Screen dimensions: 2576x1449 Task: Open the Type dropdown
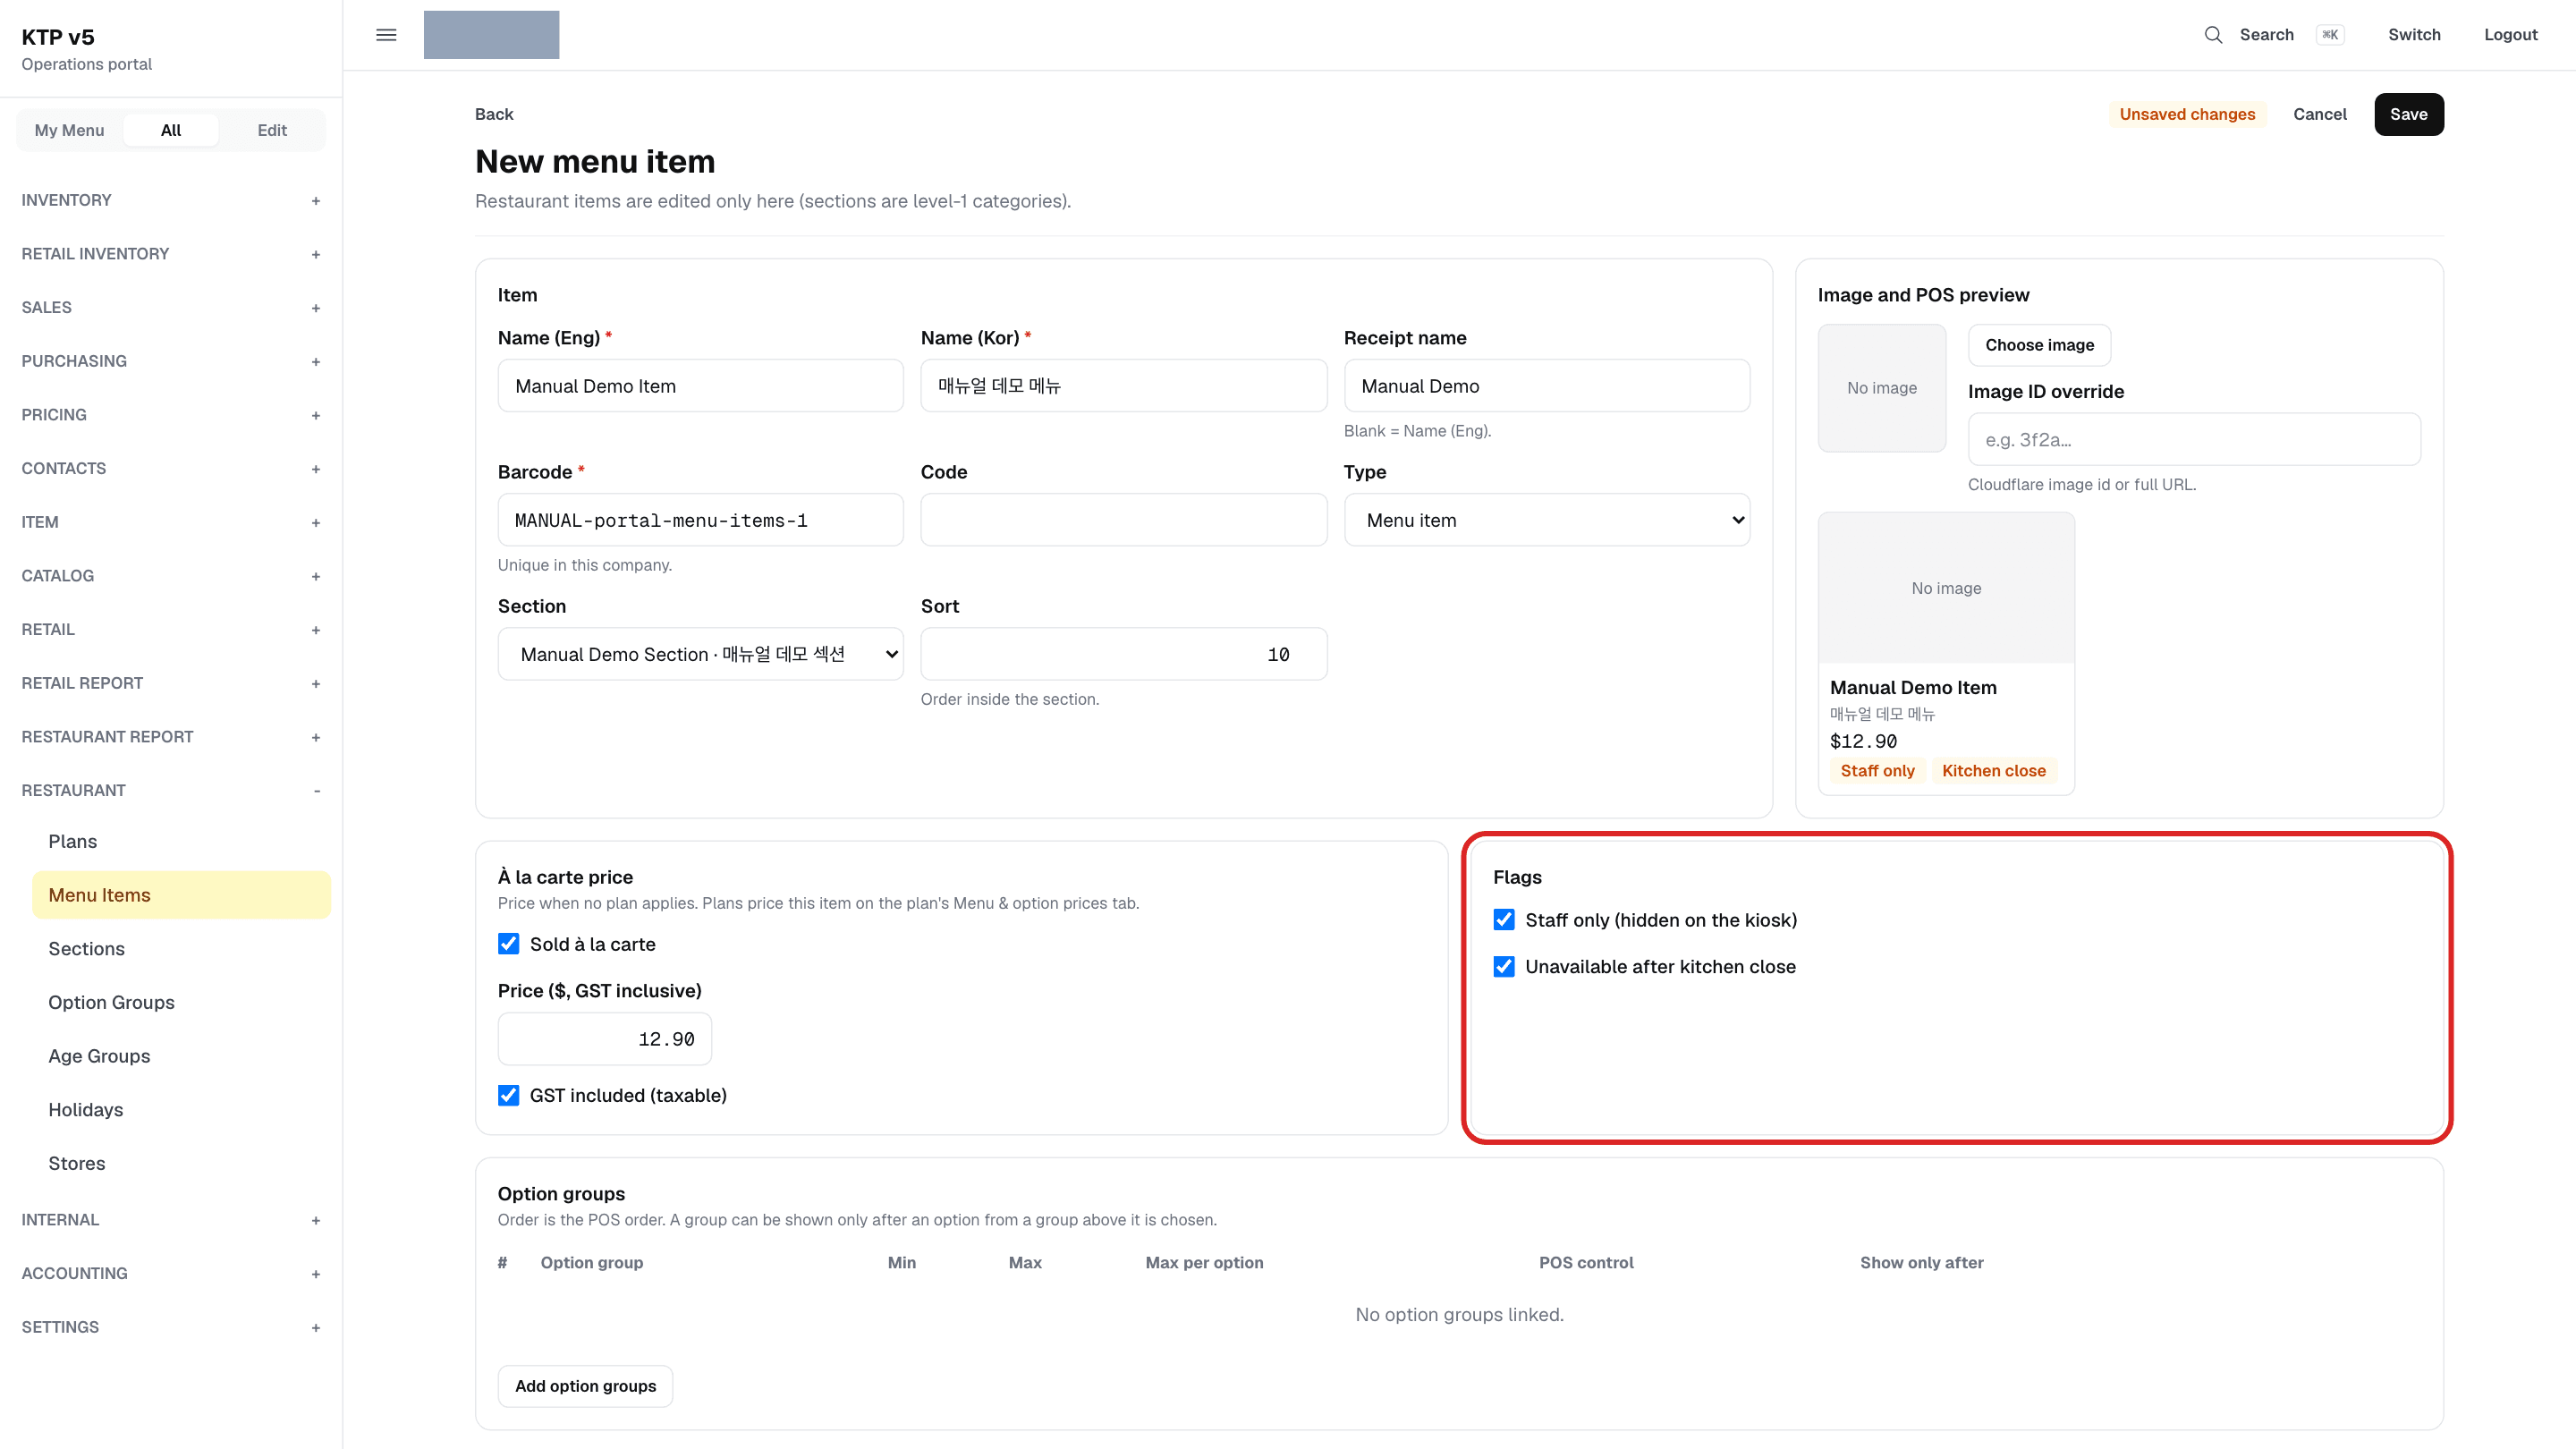click(1547, 520)
